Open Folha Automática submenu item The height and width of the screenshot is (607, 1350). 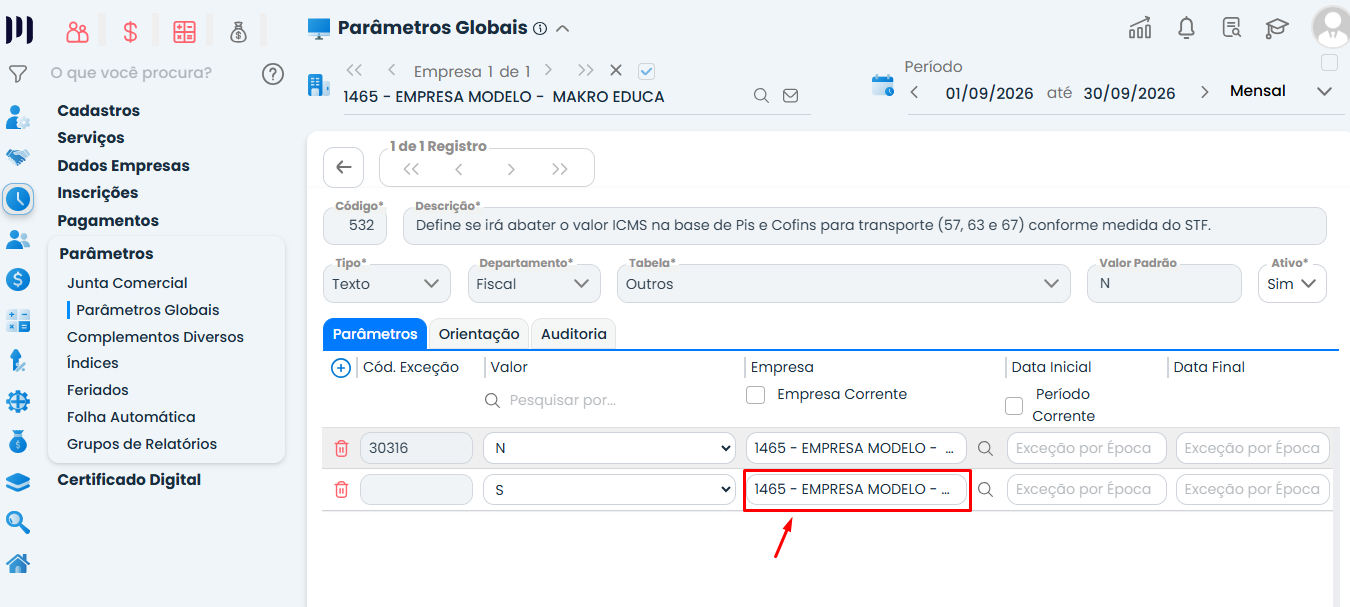(131, 417)
